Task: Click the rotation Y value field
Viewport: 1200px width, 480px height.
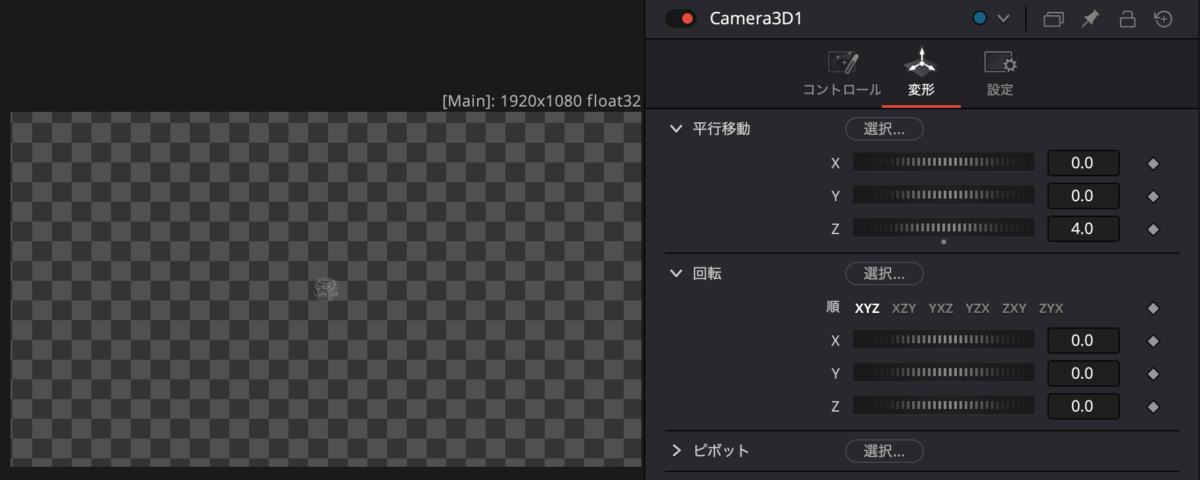Action: (x=1083, y=374)
